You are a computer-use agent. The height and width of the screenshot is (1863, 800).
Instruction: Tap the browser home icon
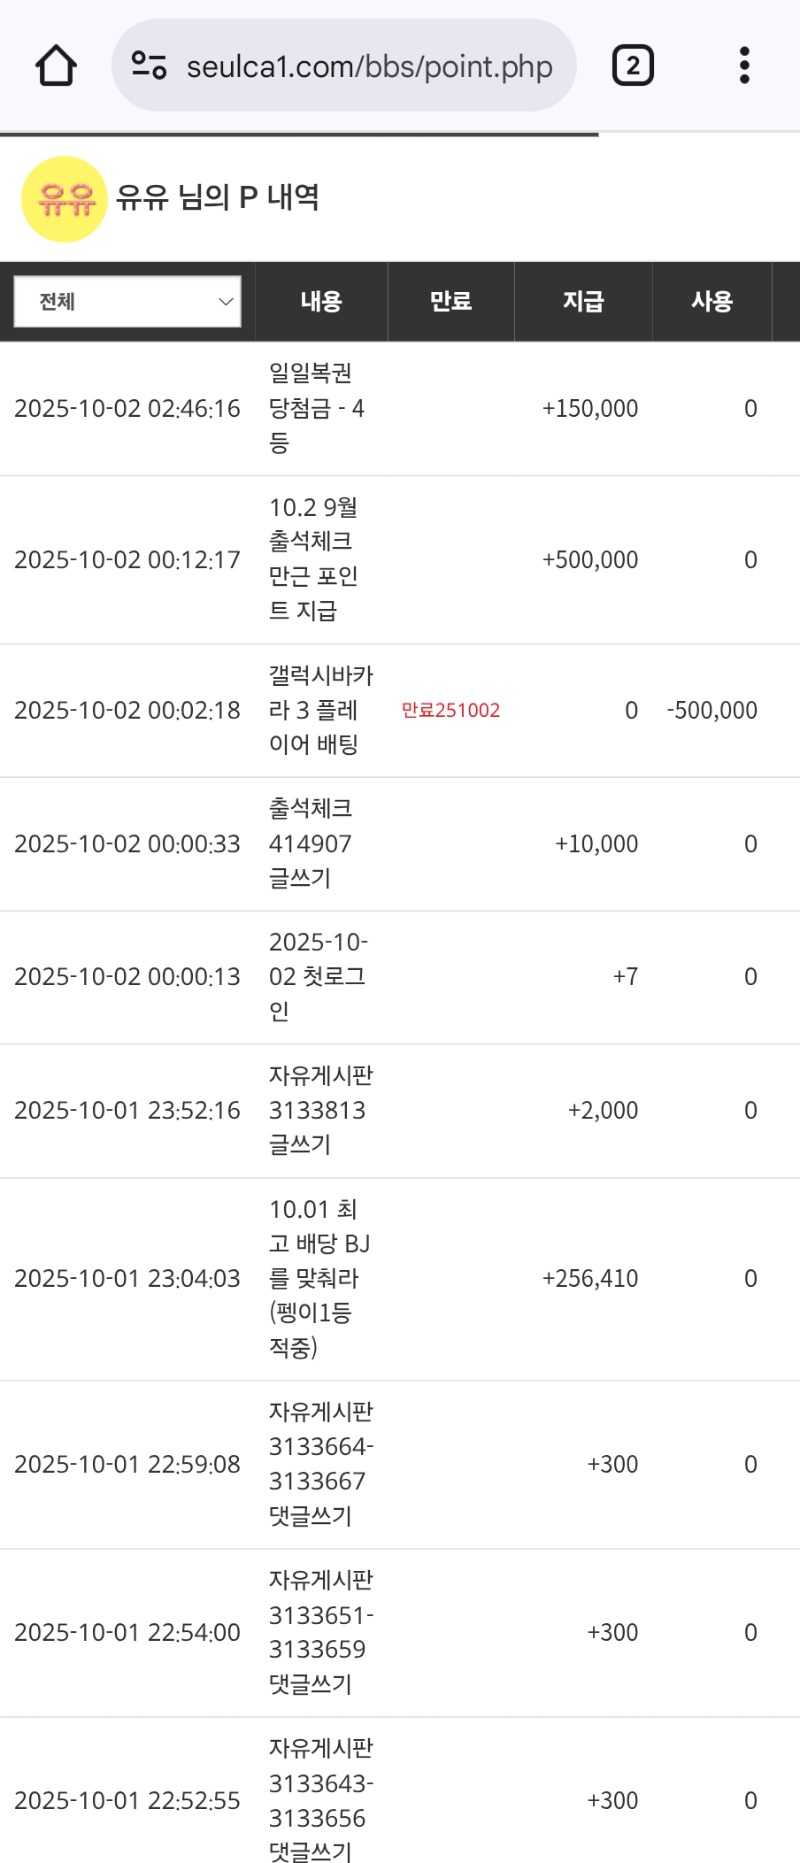pyautogui.click(x=56, y=66)
